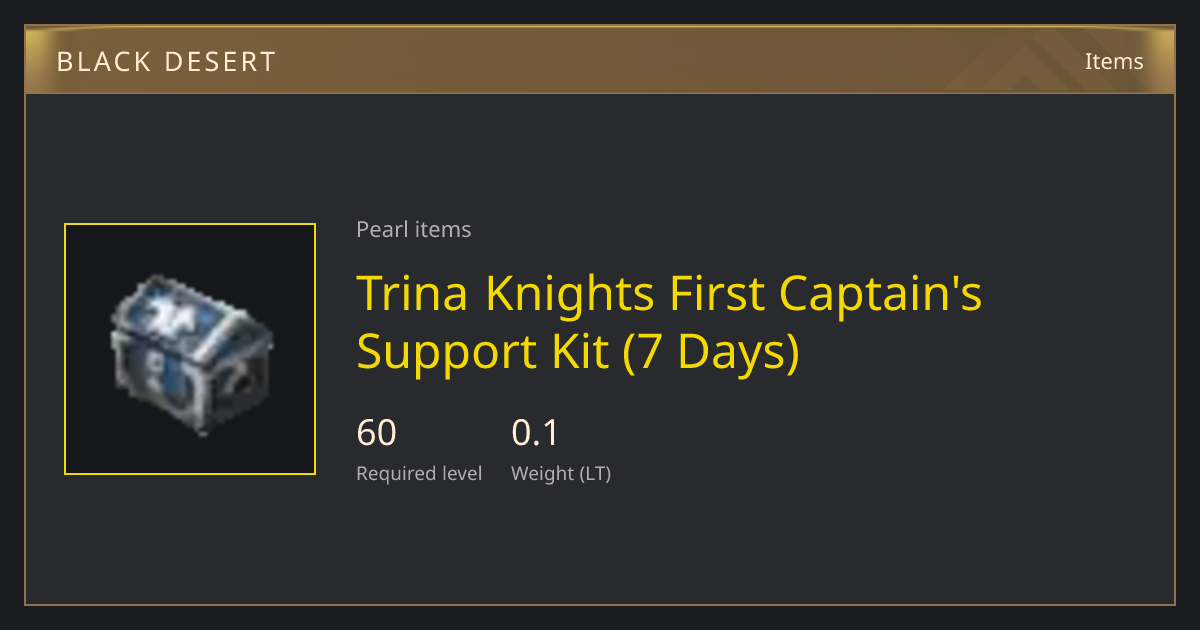
Task: Click the blue treasure chest item icon
Action: click(x=190, y=350)
